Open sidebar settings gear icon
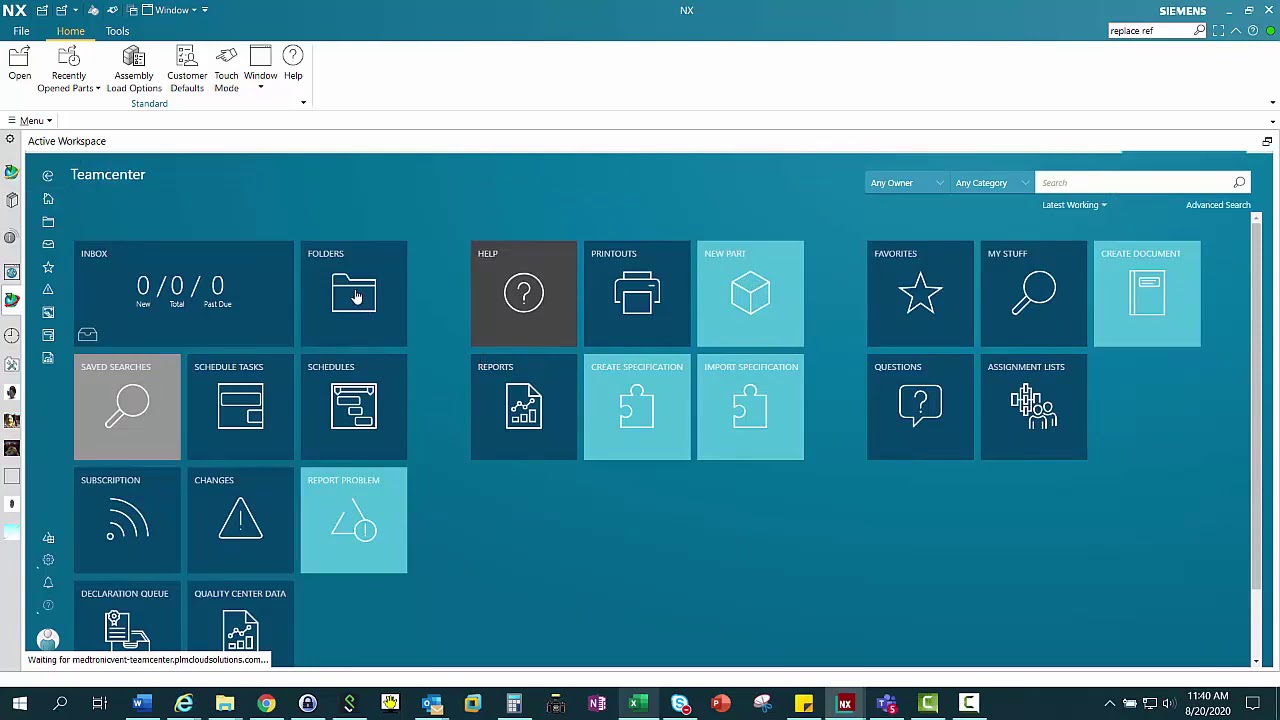1280x720 pixels. click(48, 560)
